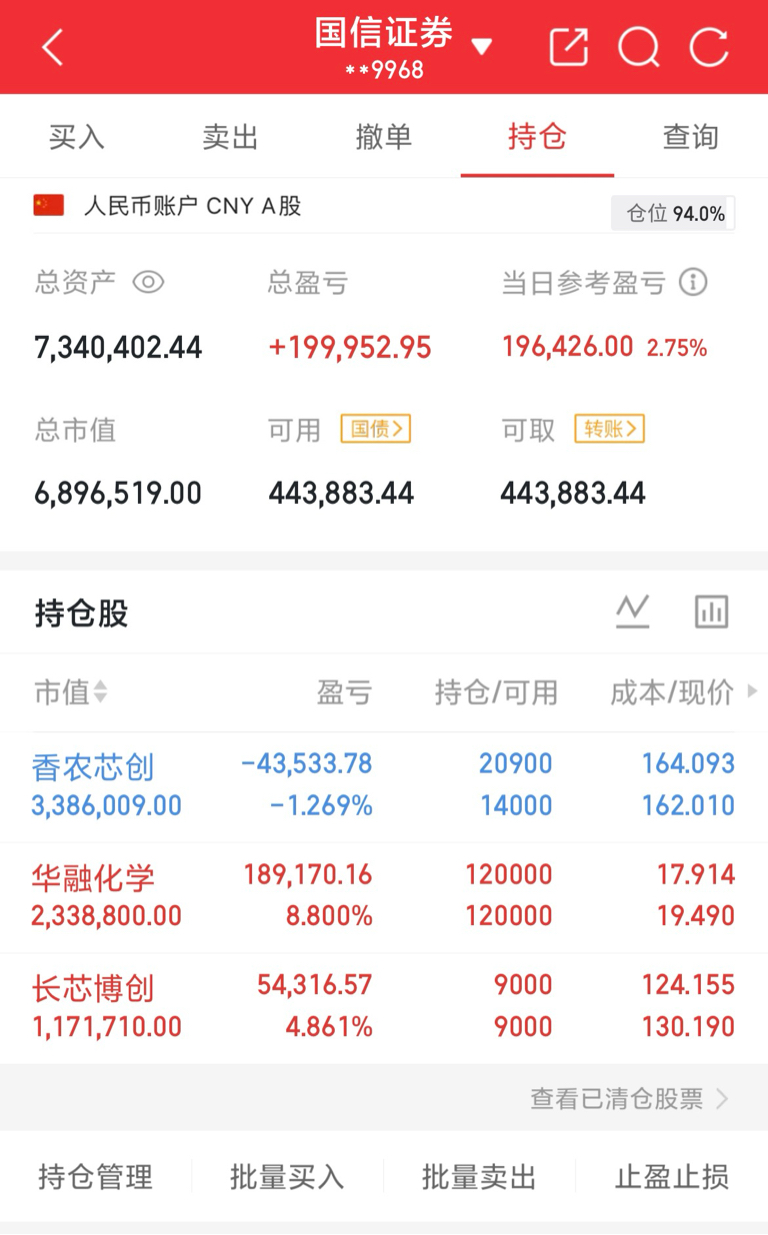Open 持仓管理
The image size is (768, 1235).
click(x=96, y=1177)
